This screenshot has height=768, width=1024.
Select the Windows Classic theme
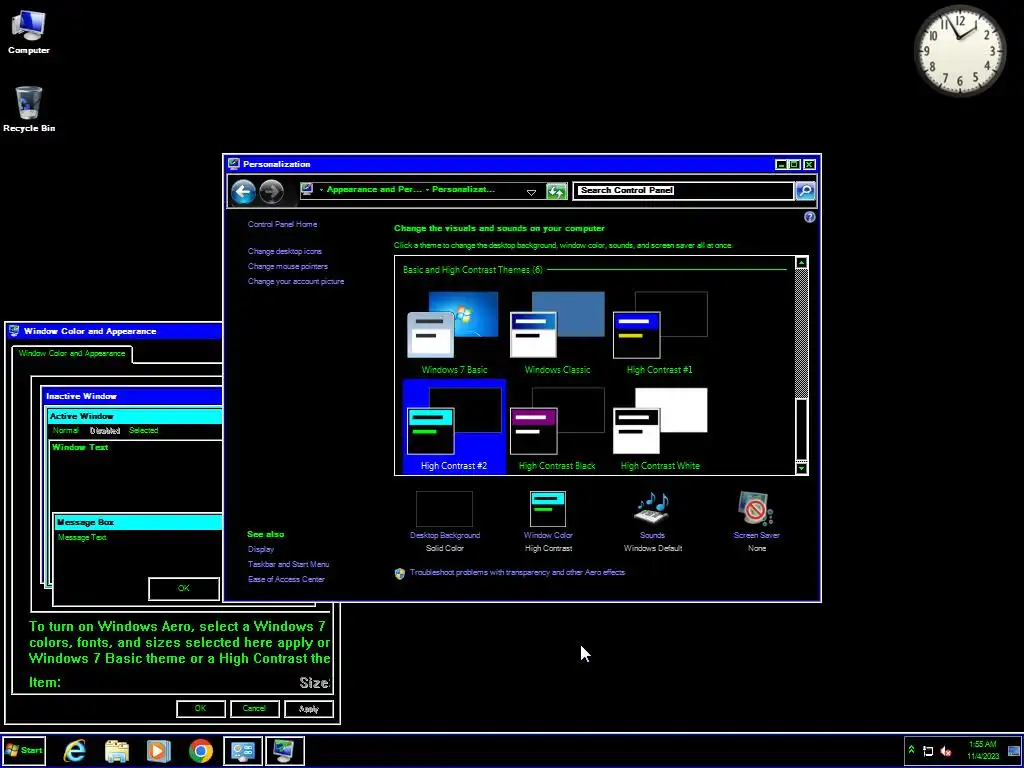tap(557, 333)
